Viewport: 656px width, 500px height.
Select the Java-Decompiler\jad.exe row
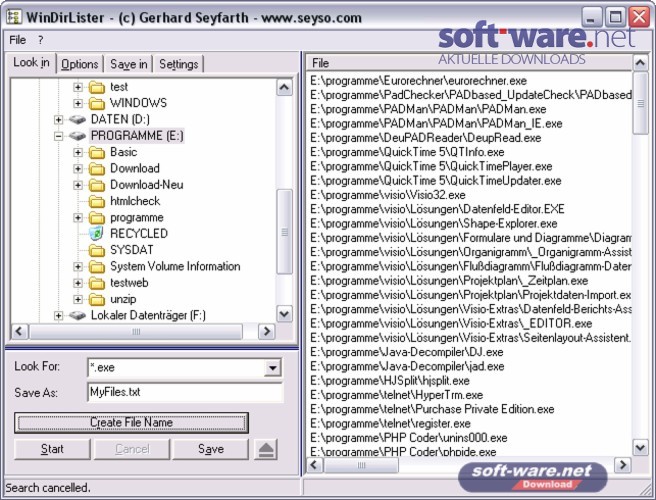407,367
